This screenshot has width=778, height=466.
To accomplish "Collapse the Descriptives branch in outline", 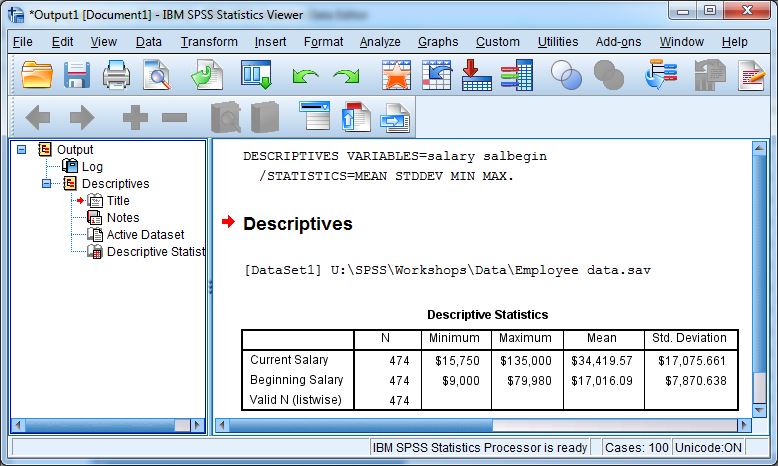I will [x=47, y=184].
